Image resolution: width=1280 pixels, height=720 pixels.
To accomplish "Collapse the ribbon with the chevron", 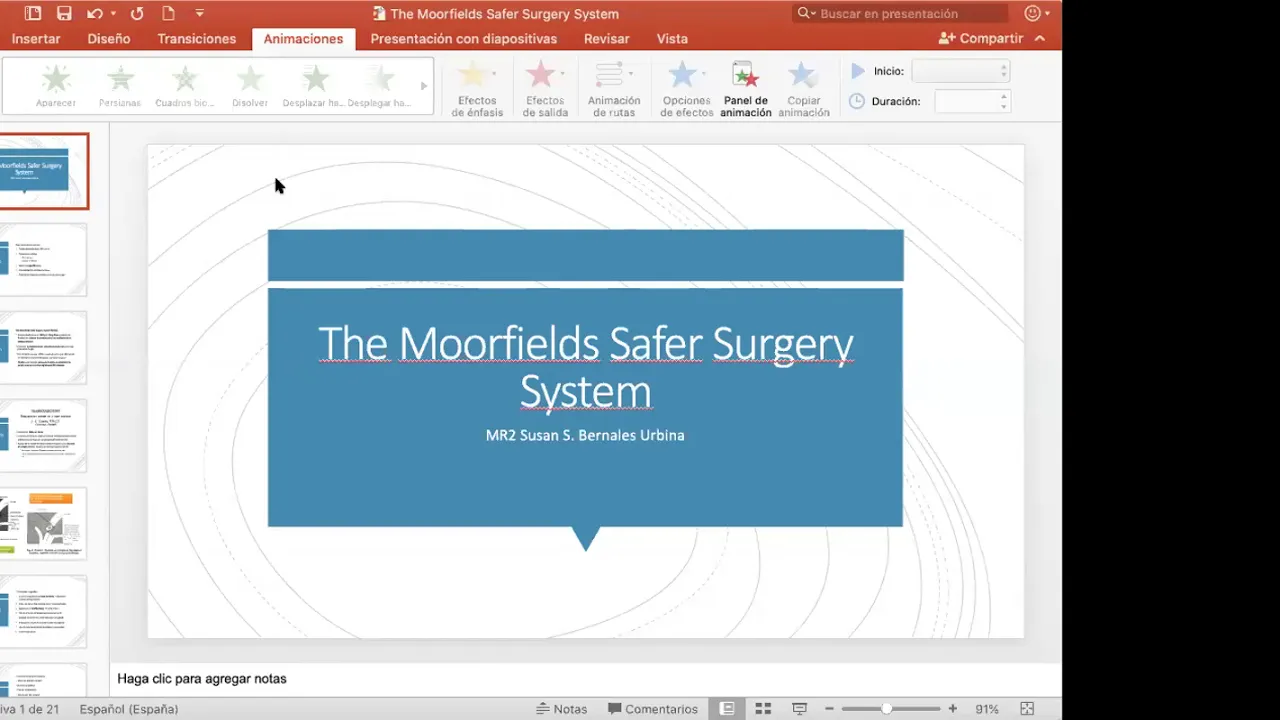I will coord(1040,39).
